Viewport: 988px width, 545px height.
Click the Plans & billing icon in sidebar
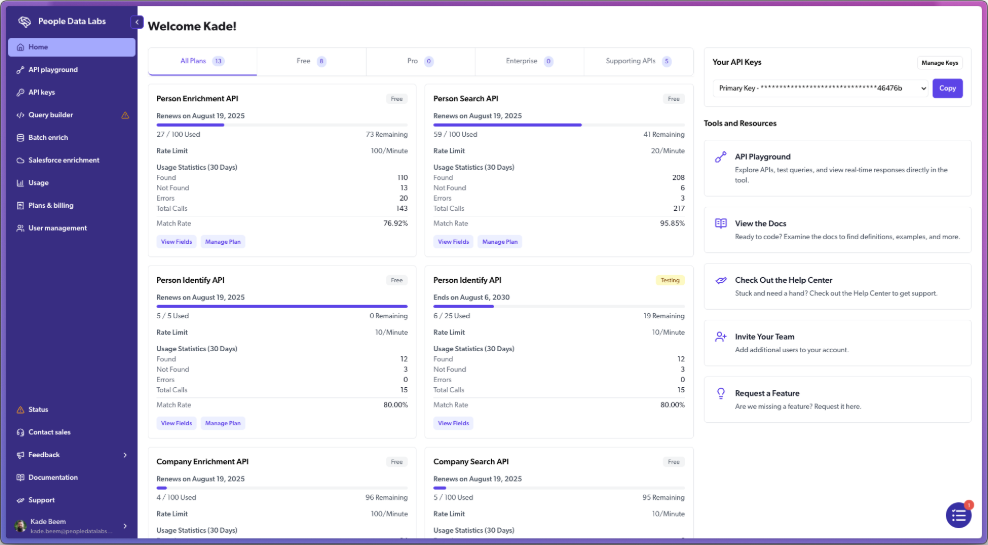point(20,206)
